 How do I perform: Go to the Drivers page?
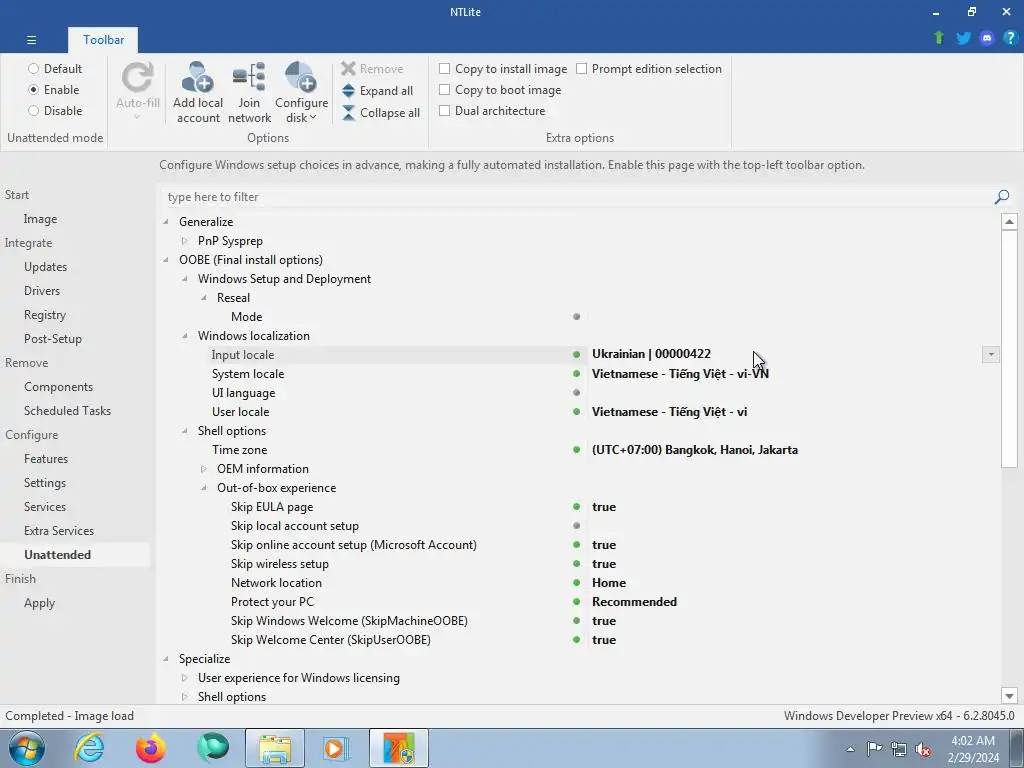click(x=42, y=291)
